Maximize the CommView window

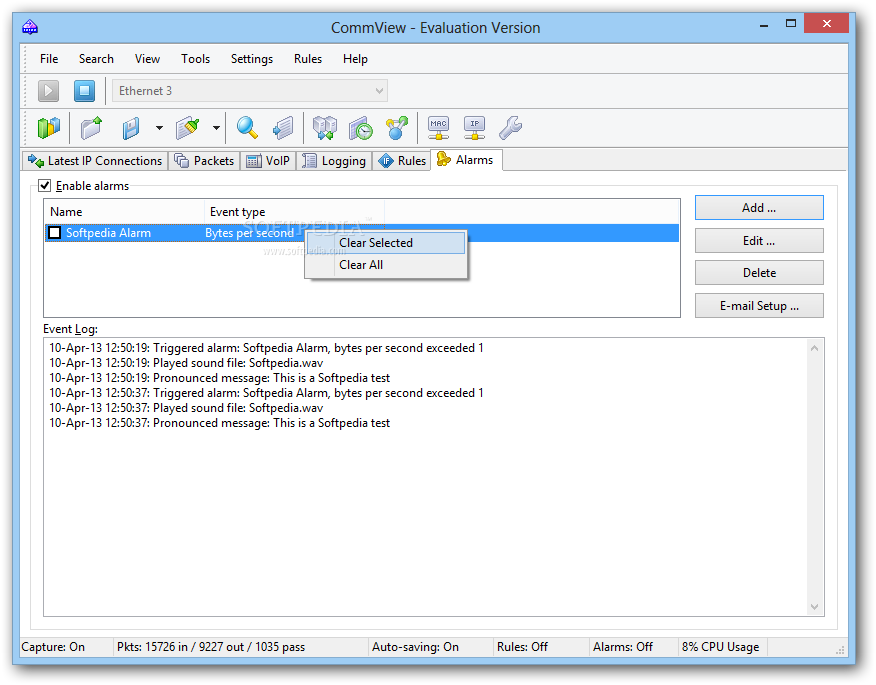click(791, 23)
